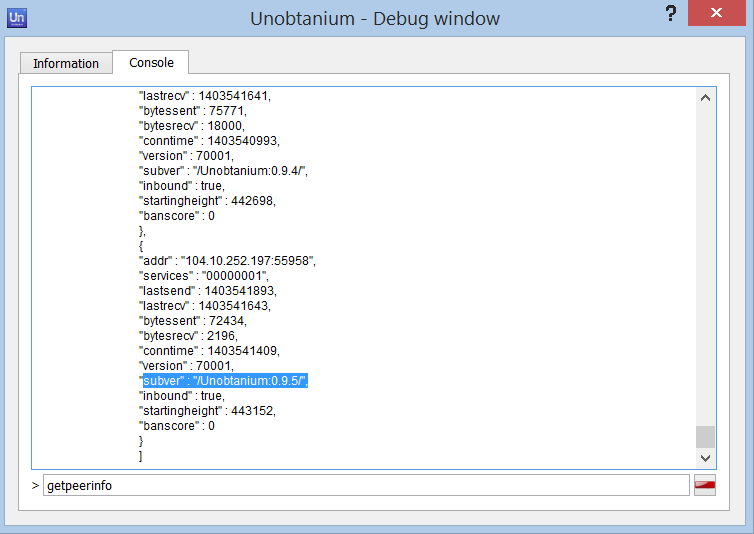Click the getpeerinfo command input field
This screenshot has width=754, height=534.
[366, 485]
